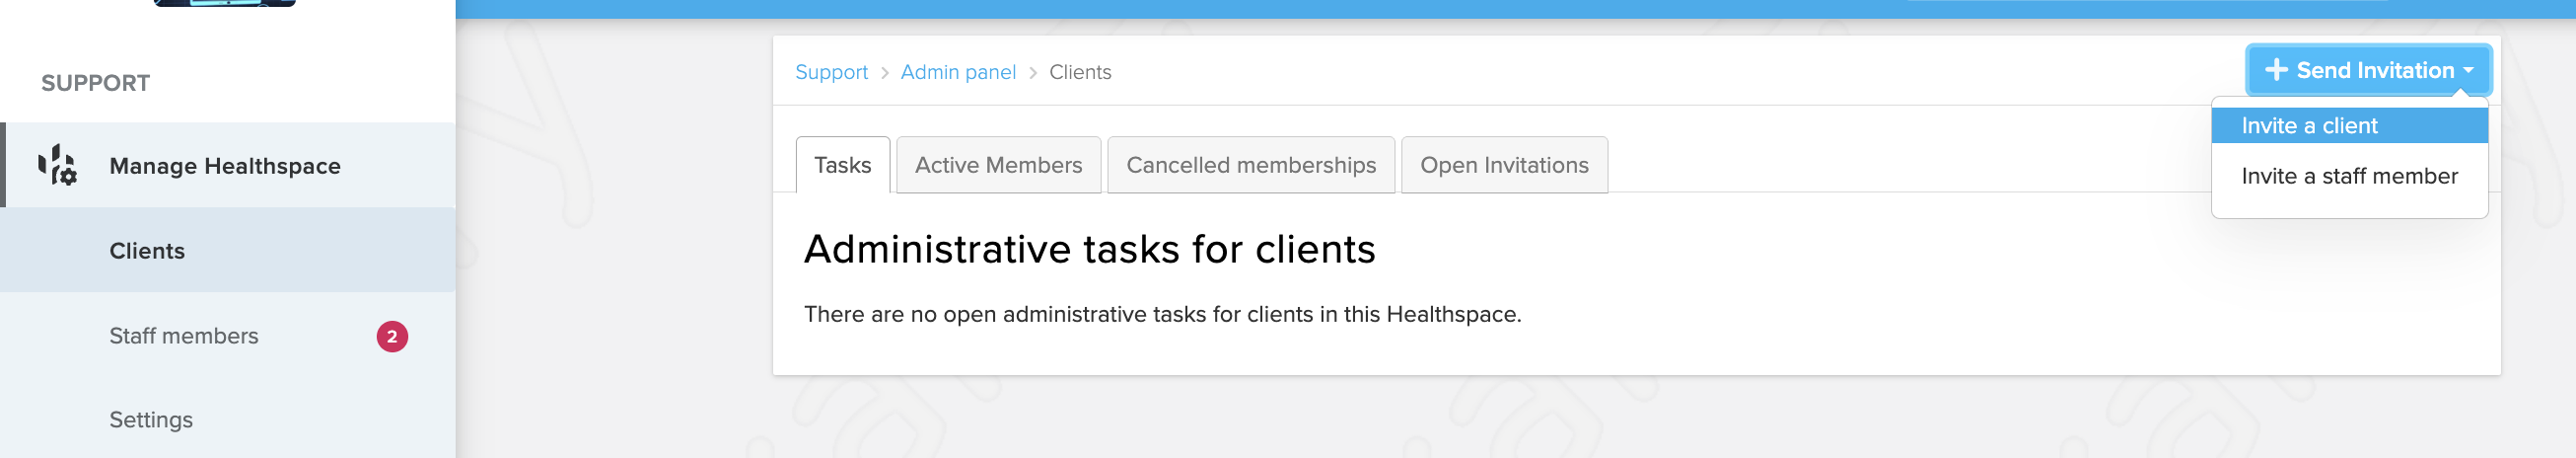View the Cancelled memberships tab
The height and width of the screenshot is (458, 2576).
(1250, 165)
